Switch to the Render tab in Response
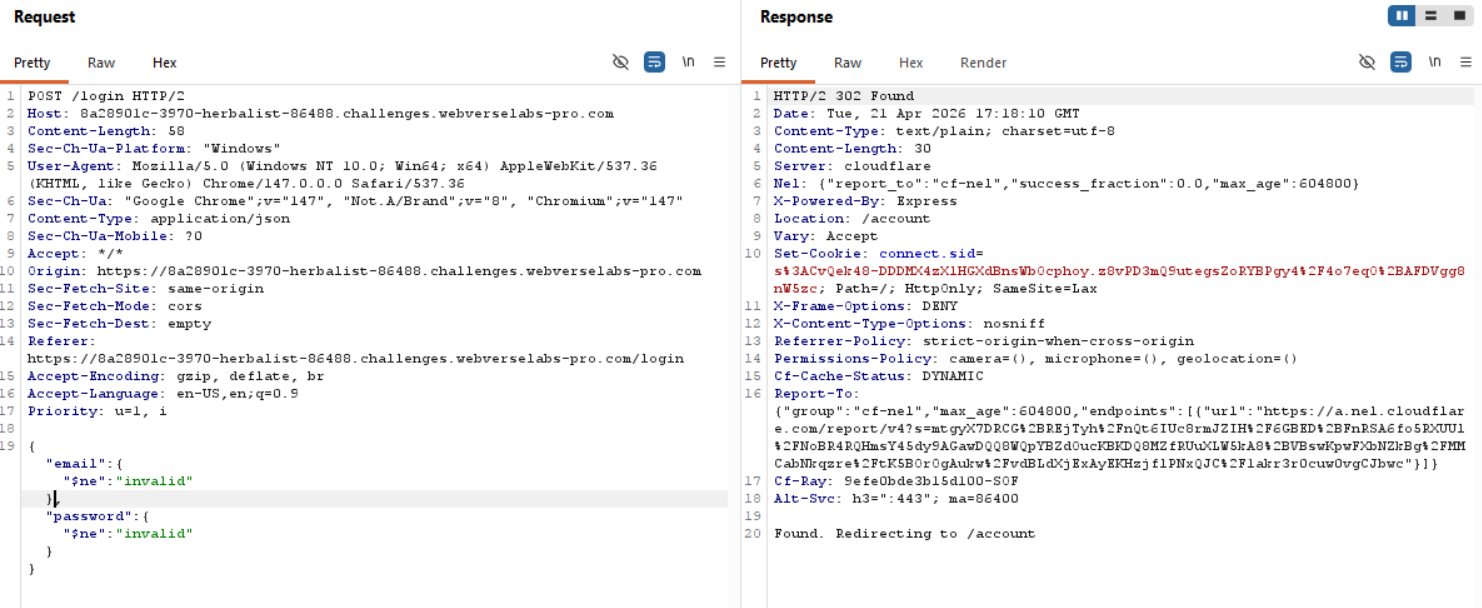Viewport: 1482px width, 608px height. [x=983, y=63]
